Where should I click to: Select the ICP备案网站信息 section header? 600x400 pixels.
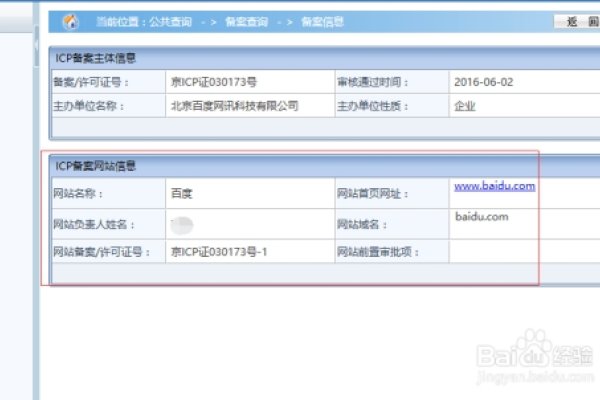[96, 166]
